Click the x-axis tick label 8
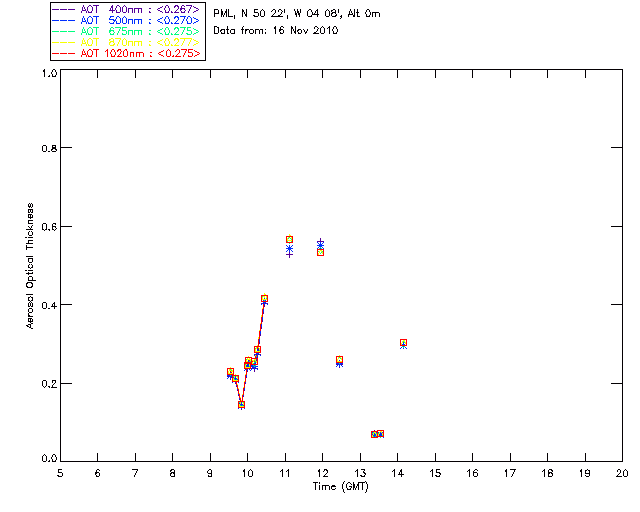The width and height of the screenshot is (640, 512). [173, 474]
